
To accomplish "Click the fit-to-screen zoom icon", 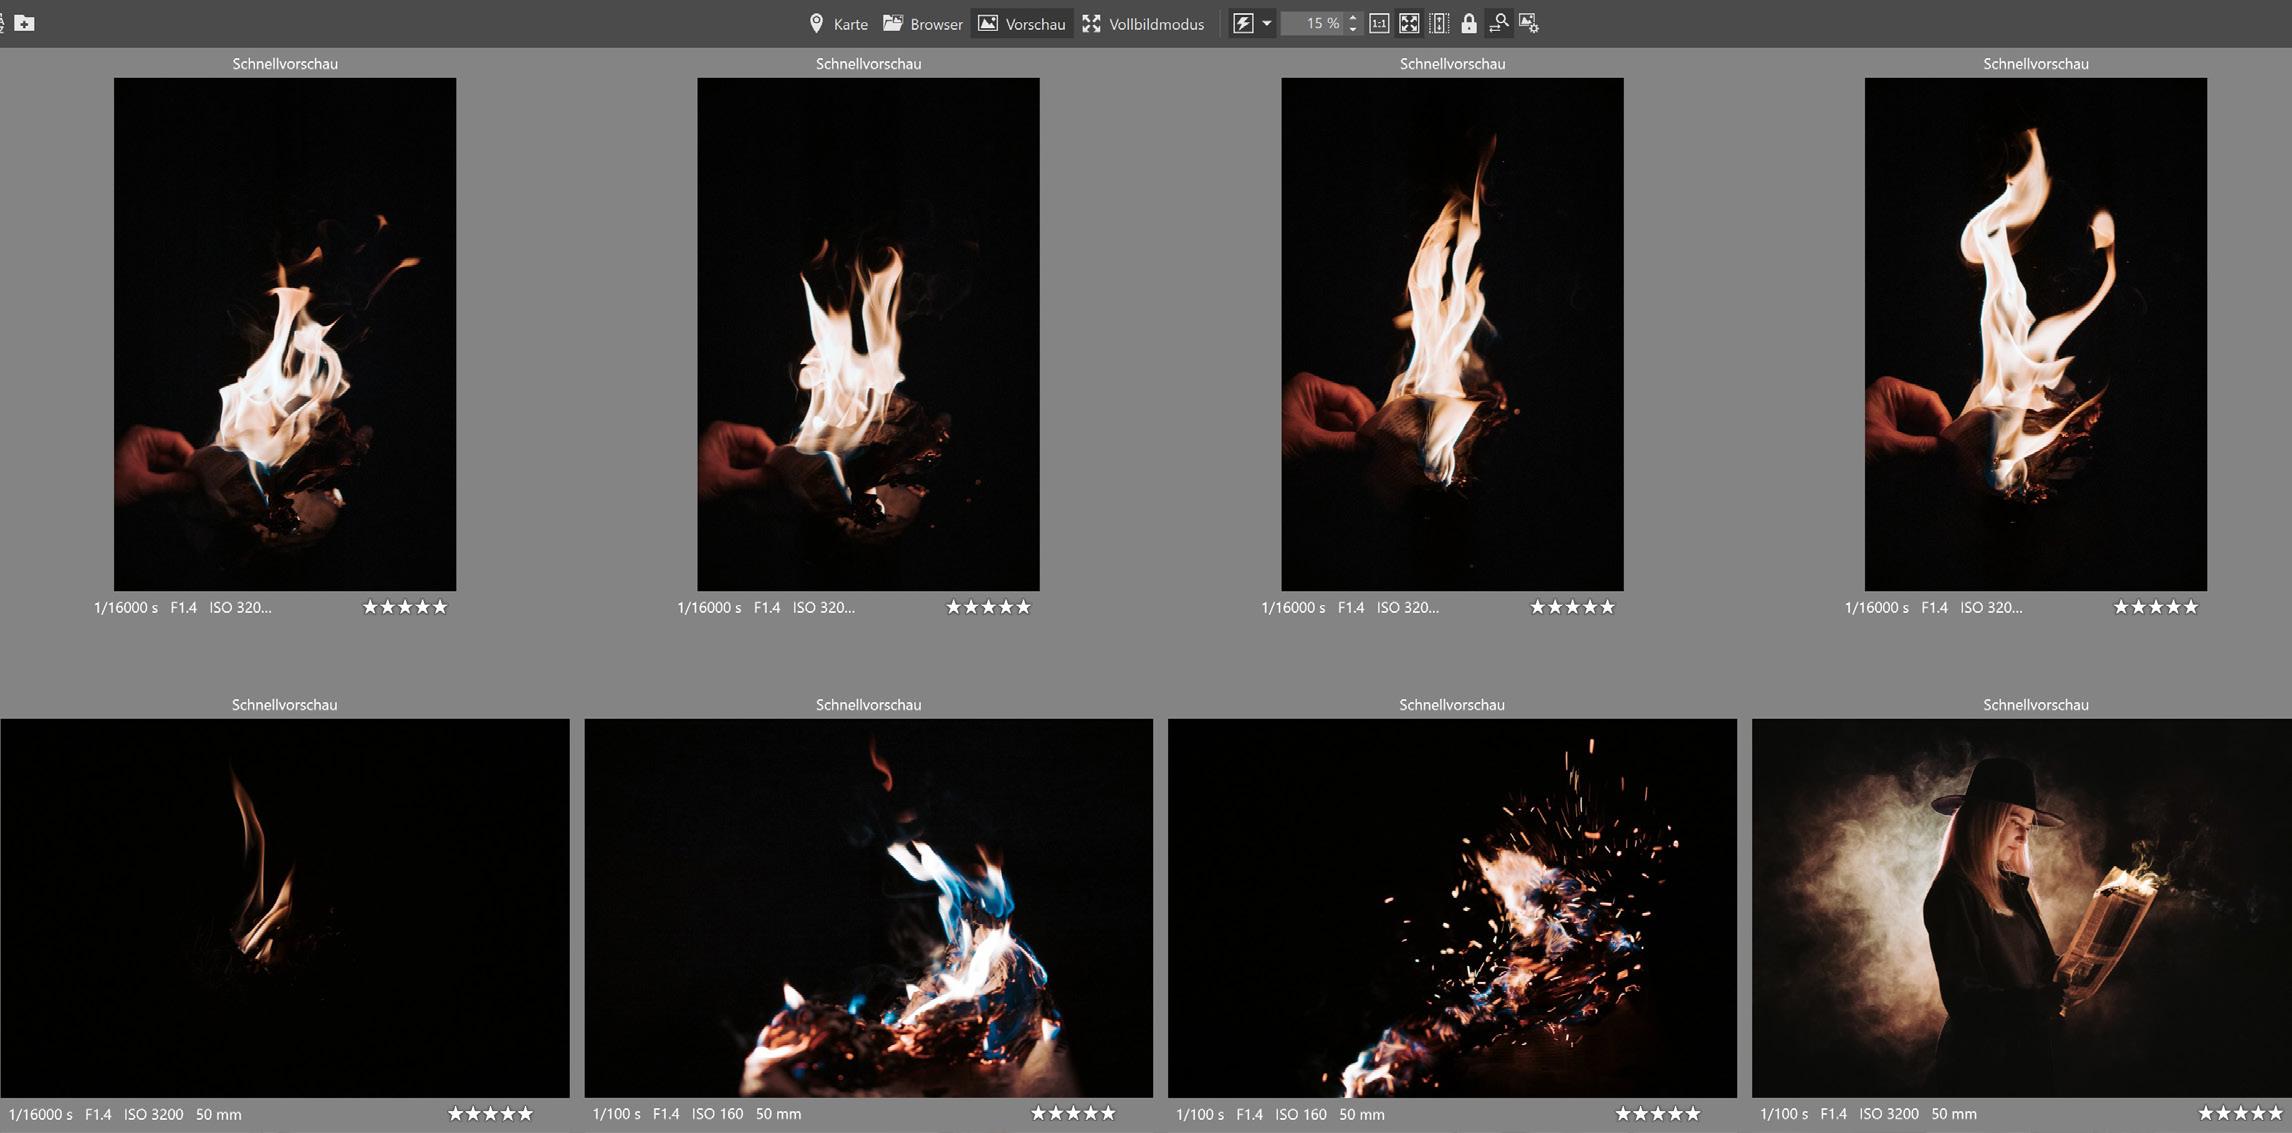I will point(1409,23).
